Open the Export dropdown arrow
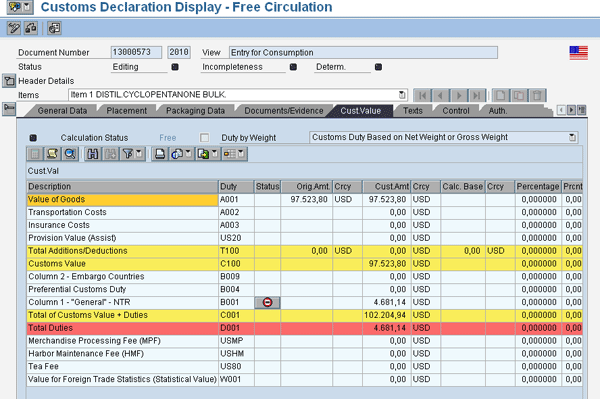 pyautogui.click(x=215, y=154)
